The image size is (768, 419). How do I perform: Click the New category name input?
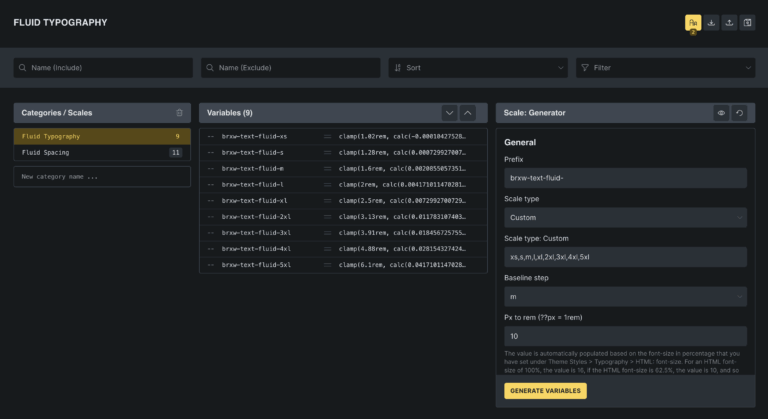click(102, 177)
